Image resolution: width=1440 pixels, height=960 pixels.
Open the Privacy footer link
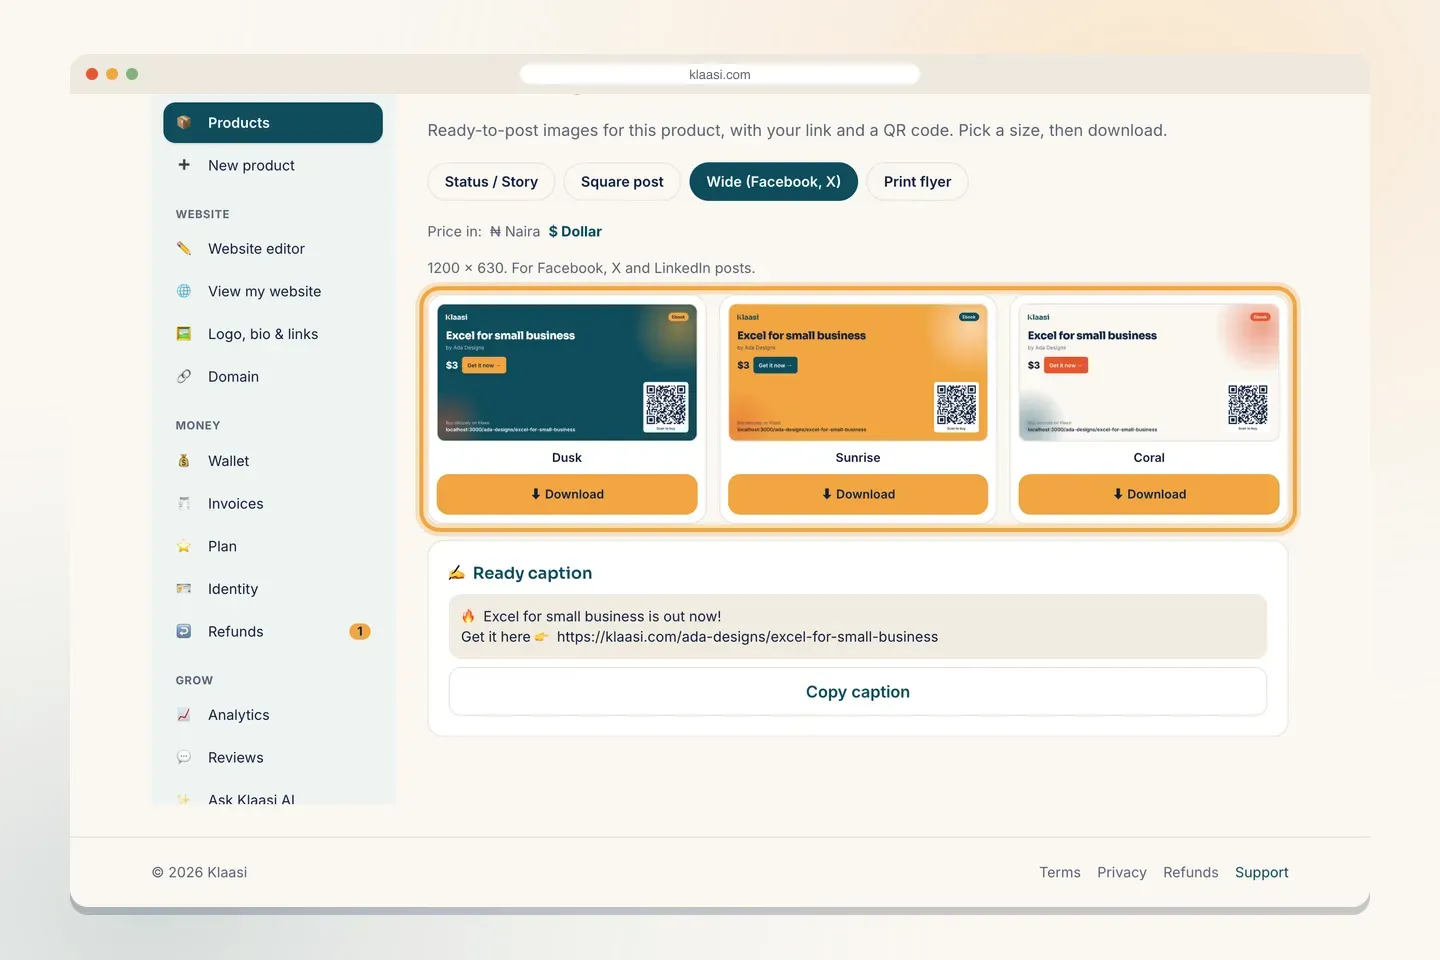[x=1122, y=872]
